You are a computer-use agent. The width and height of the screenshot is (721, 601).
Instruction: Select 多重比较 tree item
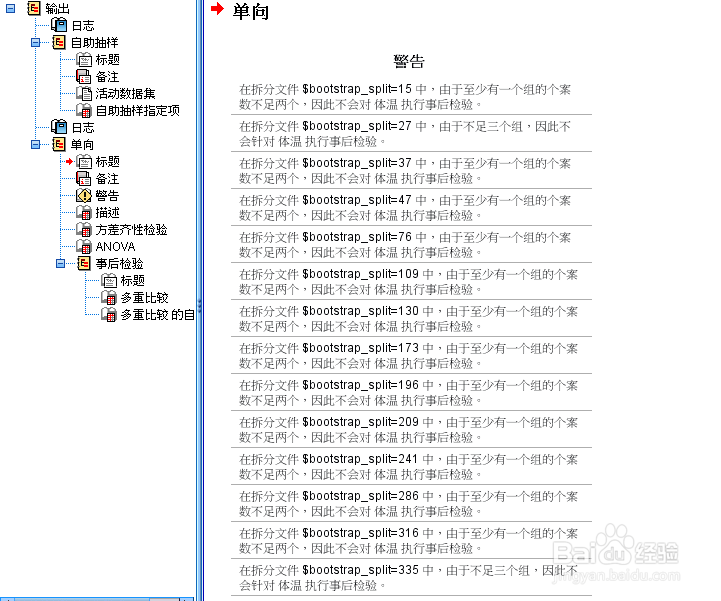[x=144, y=298]
